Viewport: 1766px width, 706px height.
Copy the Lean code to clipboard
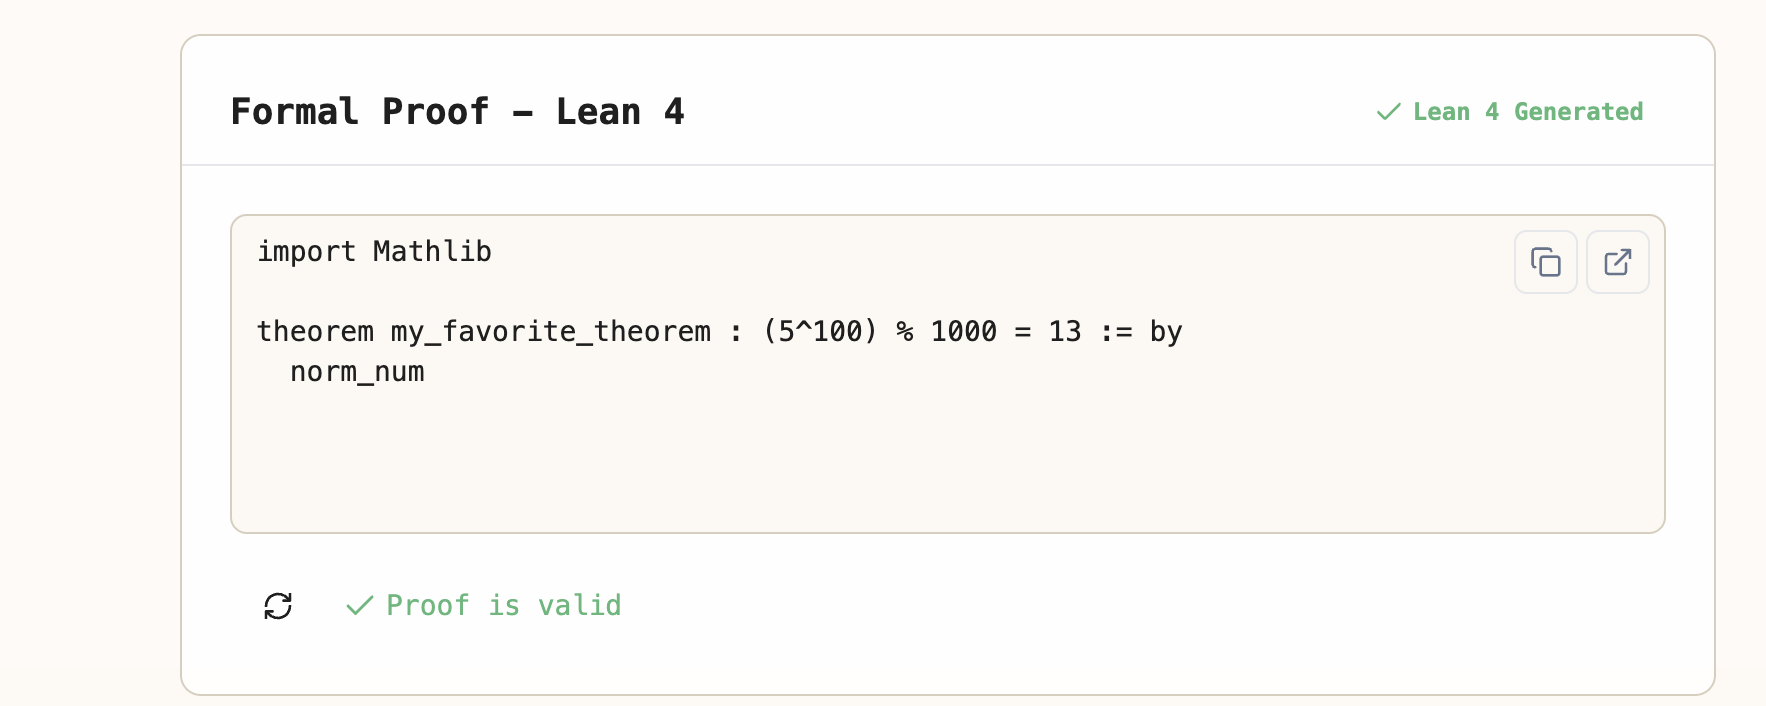(x=1545, y=262)
